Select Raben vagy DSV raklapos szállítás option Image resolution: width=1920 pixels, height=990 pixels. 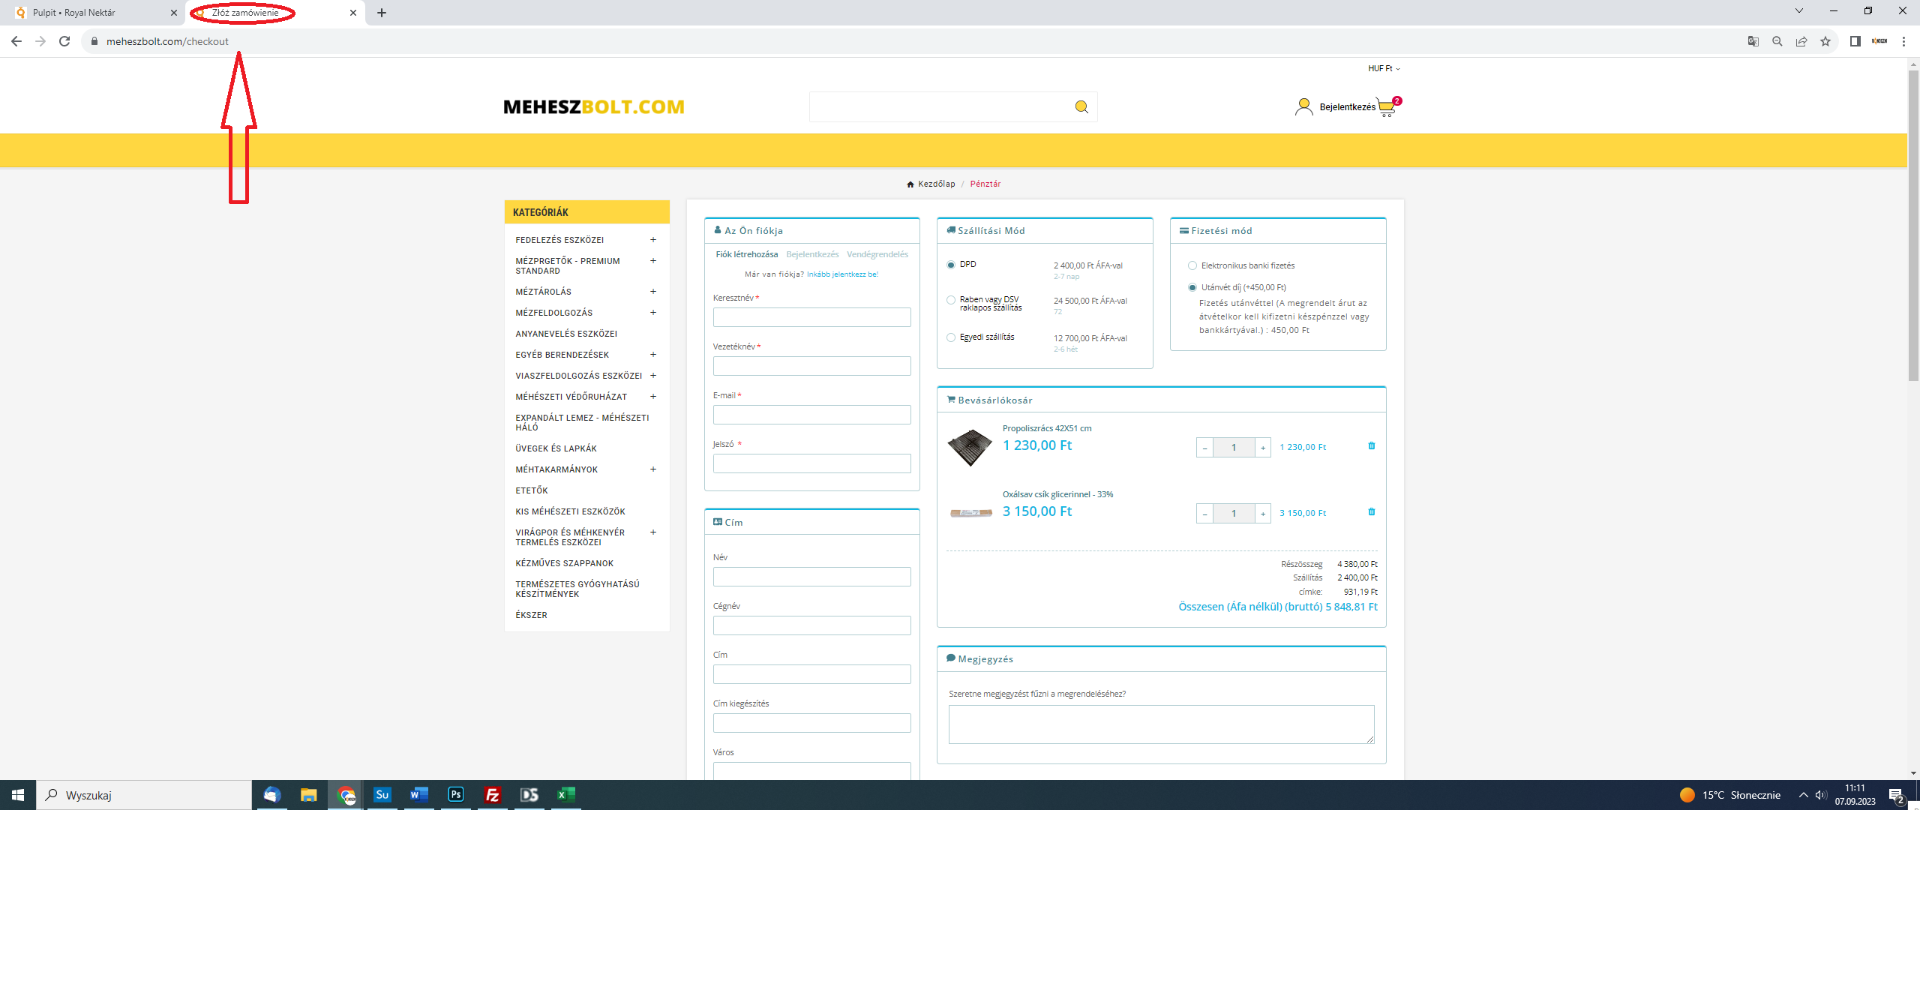click(x=951, y=300)
